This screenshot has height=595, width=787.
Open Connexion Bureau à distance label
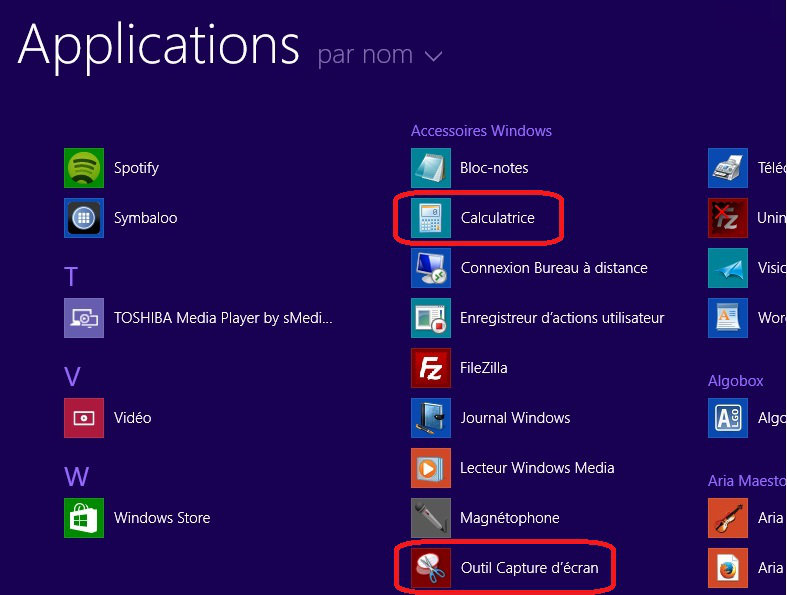pyautogui.click(x=553, y=268)
